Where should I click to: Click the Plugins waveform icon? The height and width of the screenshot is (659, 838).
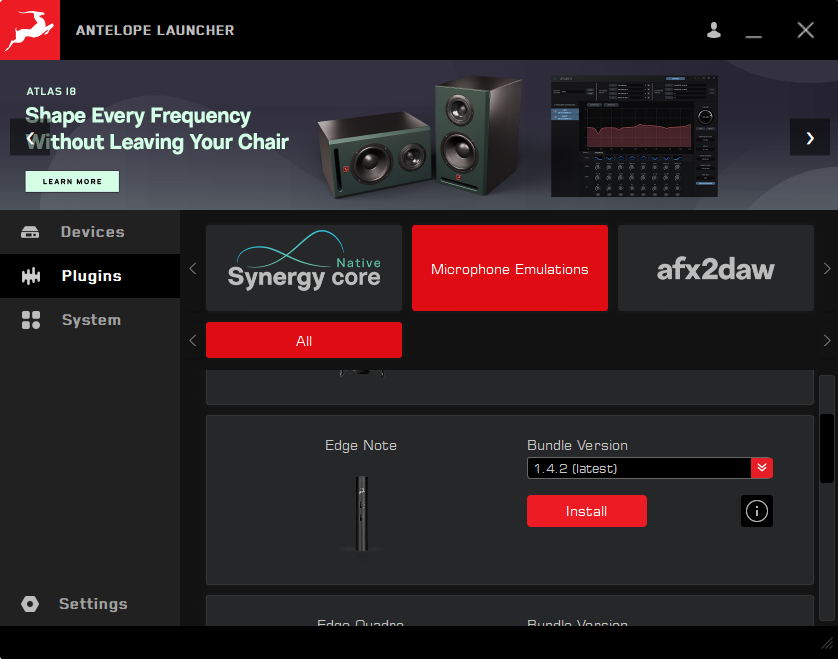point(30,276)
